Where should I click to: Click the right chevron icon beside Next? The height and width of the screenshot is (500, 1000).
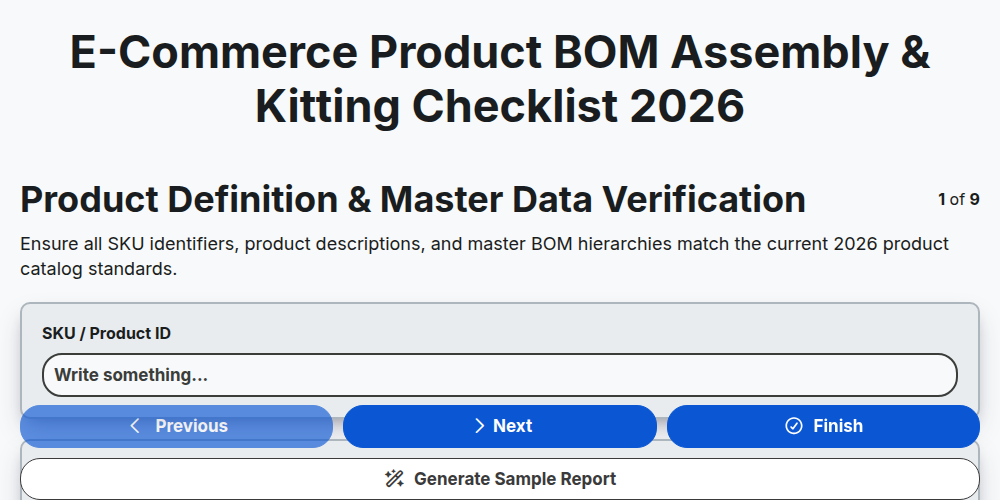coord(480,426)
